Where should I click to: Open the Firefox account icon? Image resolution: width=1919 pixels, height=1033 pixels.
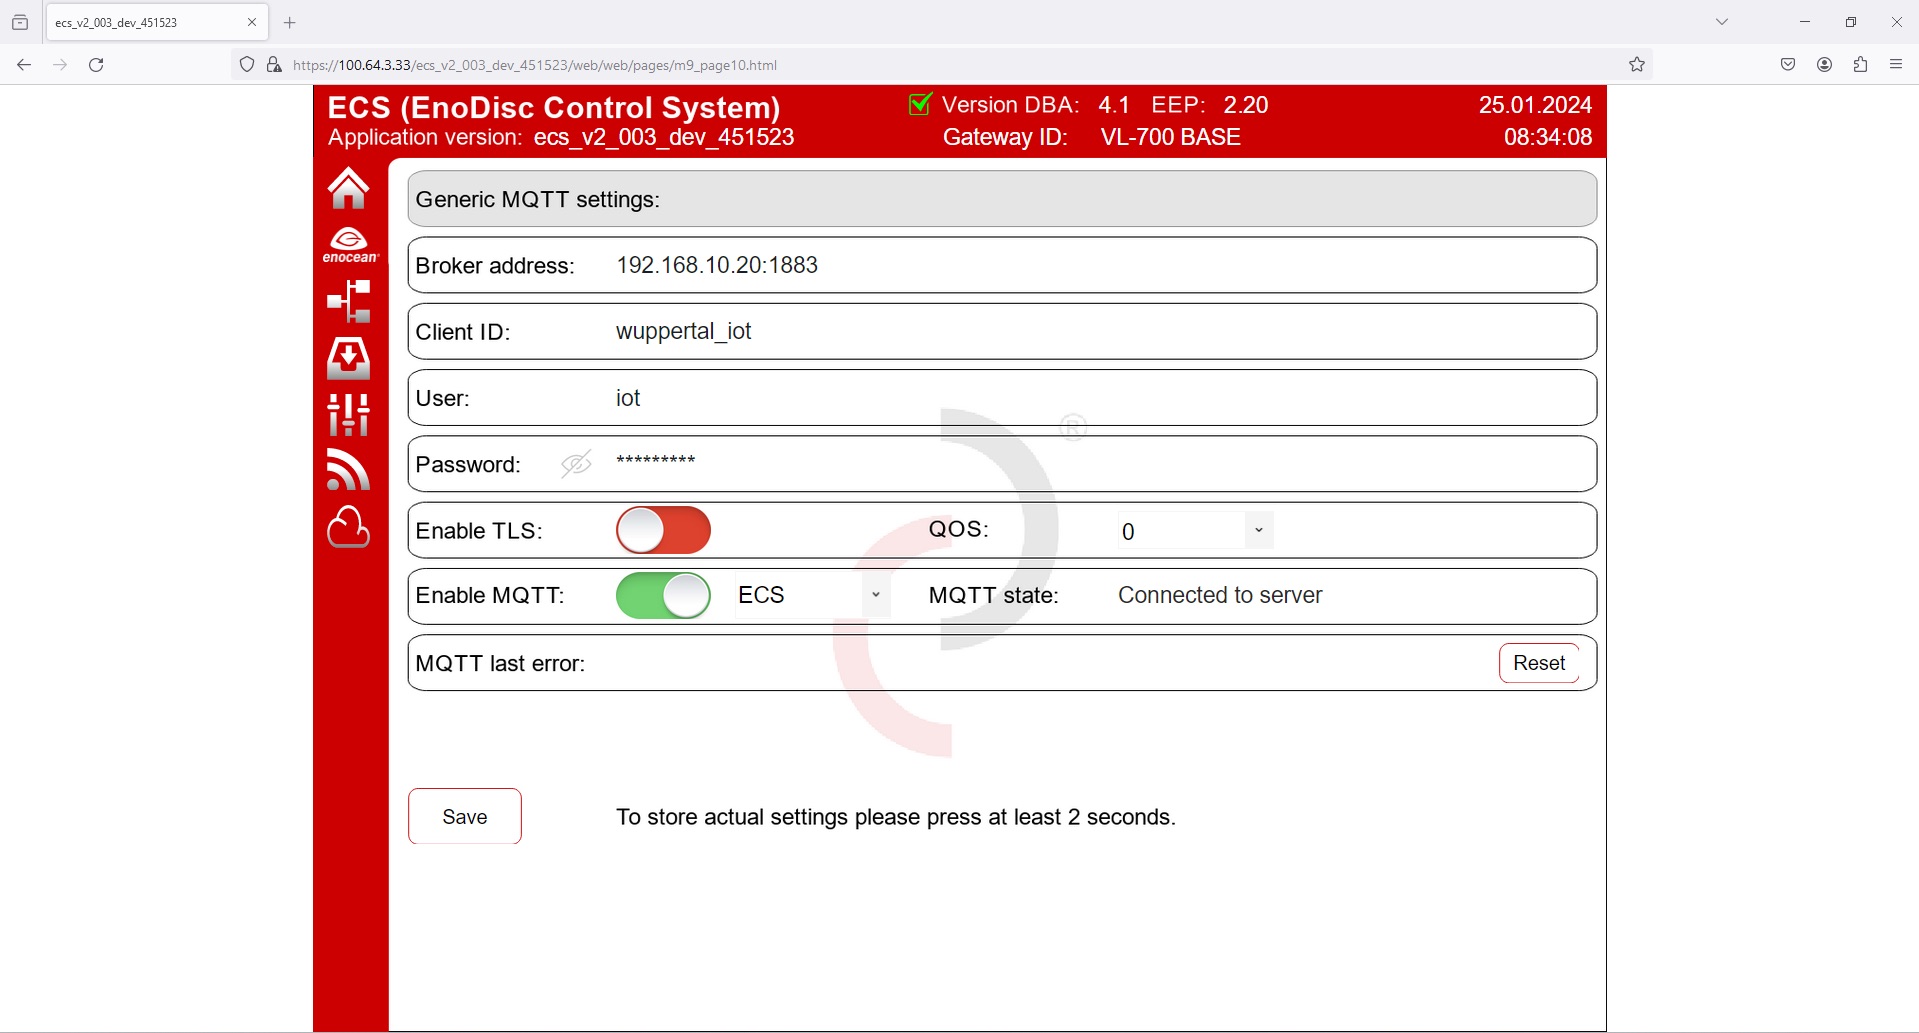(1824, 65)
